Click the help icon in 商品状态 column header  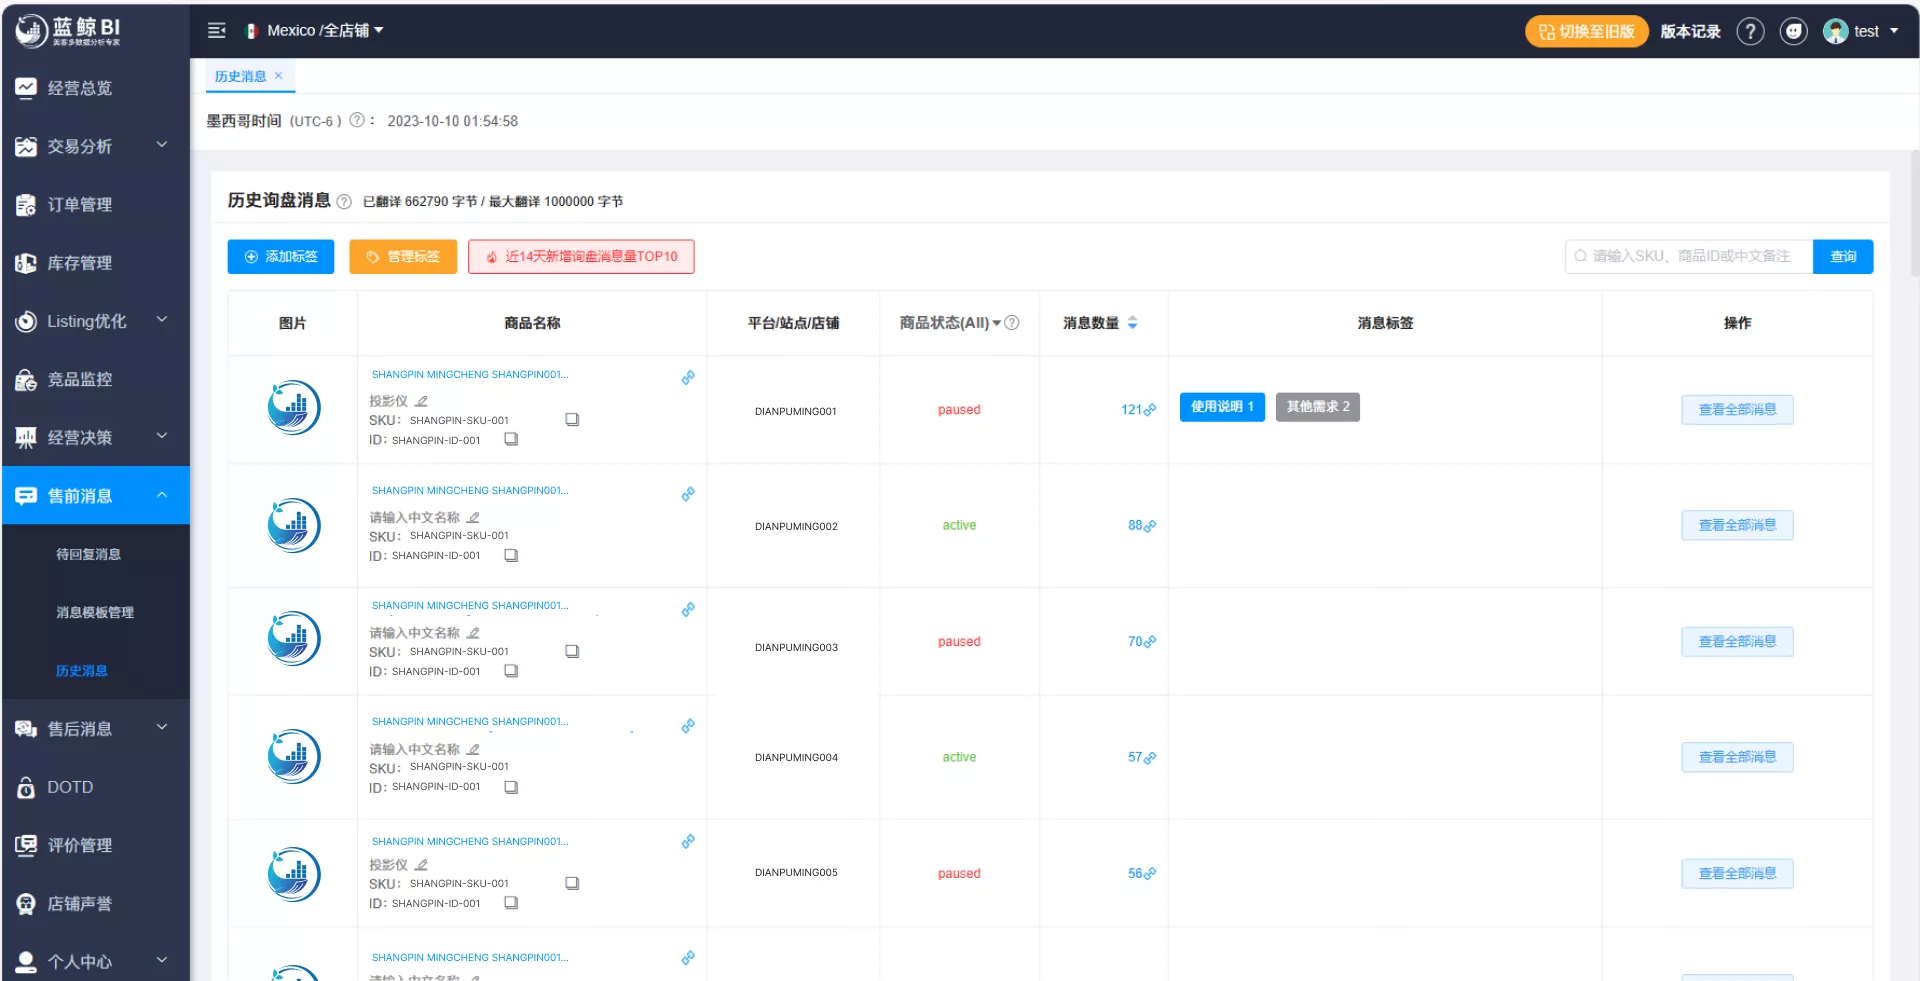coord(1012,323)
